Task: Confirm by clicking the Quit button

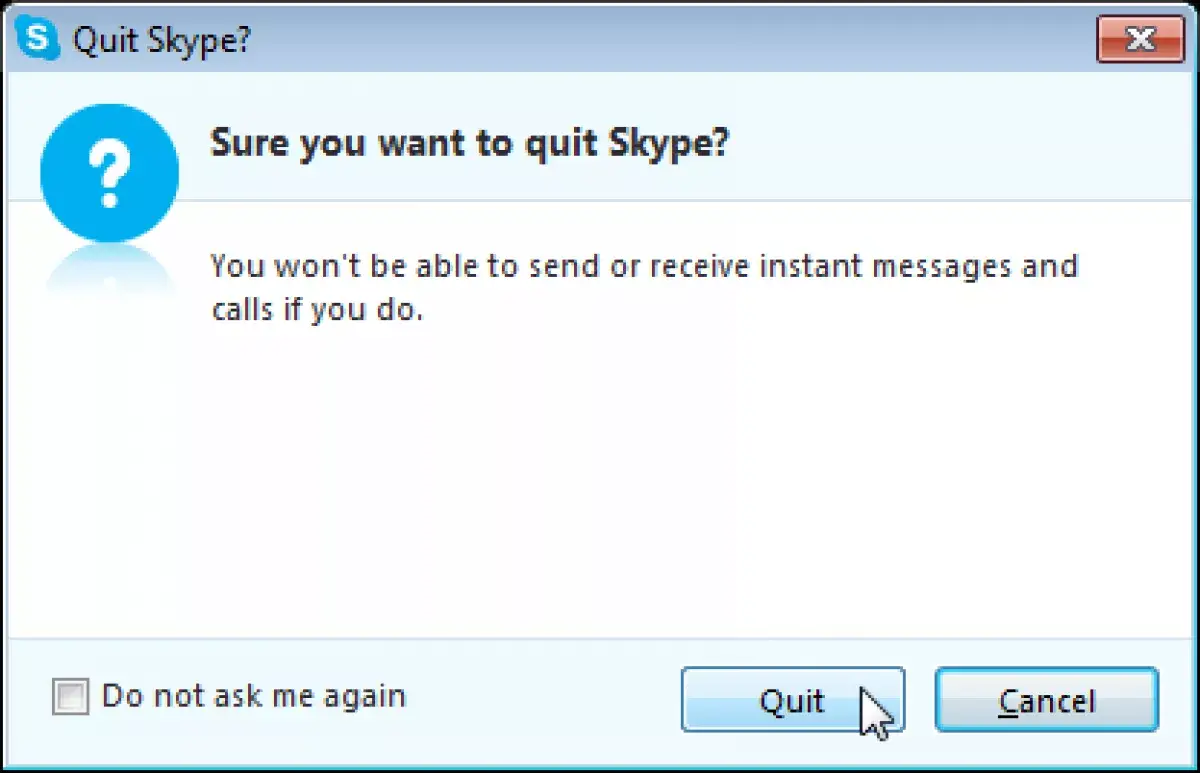Action: pos(793,700)
